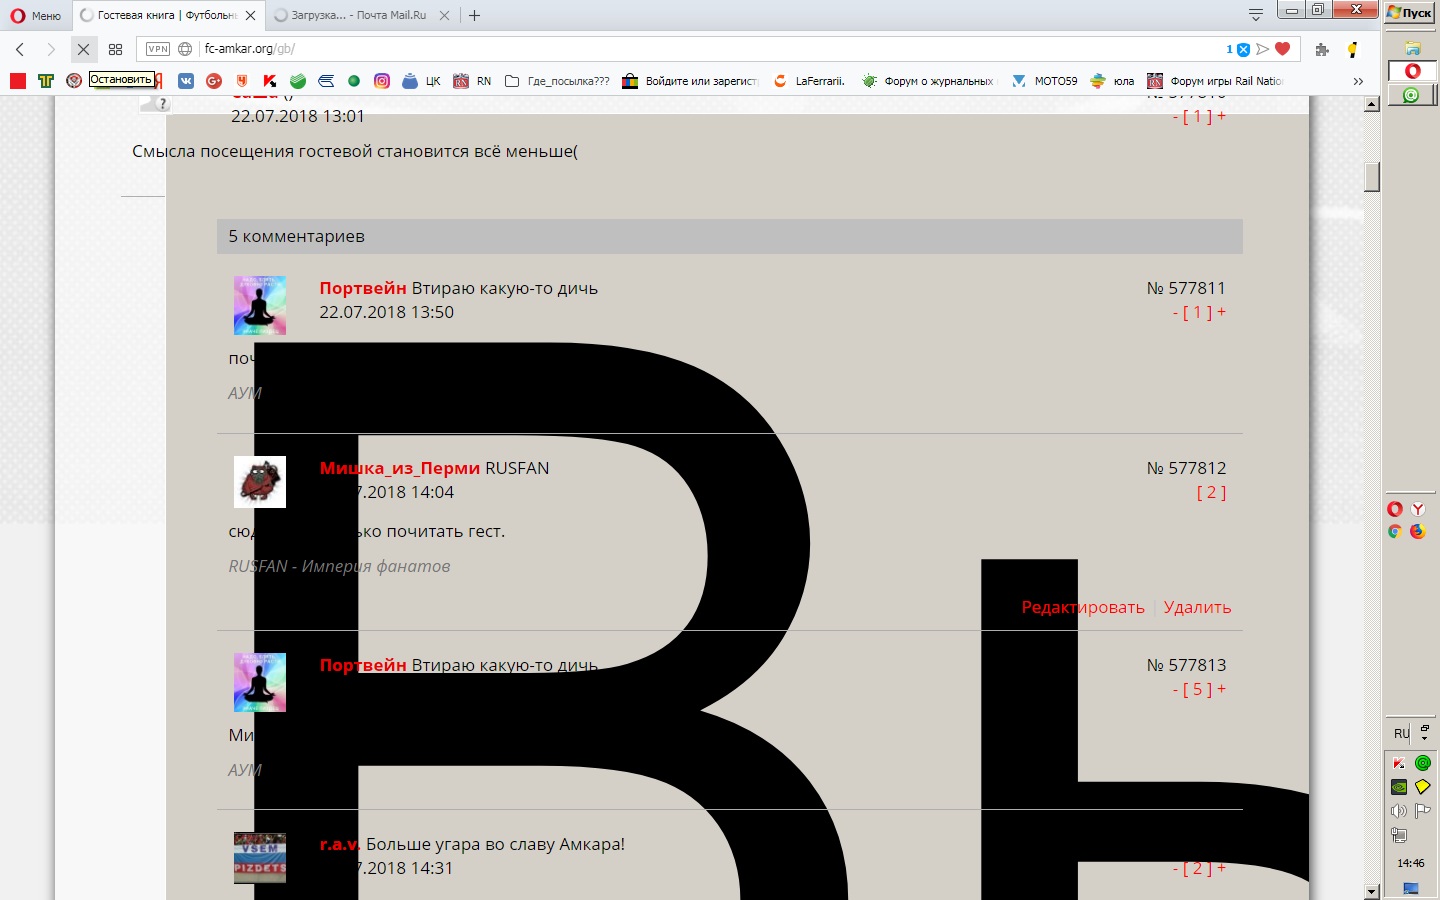Show site info globe icon
This screenshot has width=1440, height=900.
185,49
